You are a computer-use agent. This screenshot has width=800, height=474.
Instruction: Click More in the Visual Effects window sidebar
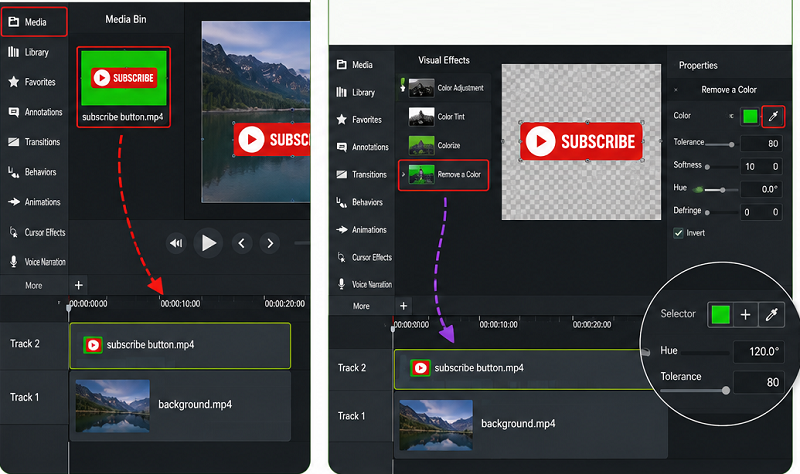click(361, 306)
